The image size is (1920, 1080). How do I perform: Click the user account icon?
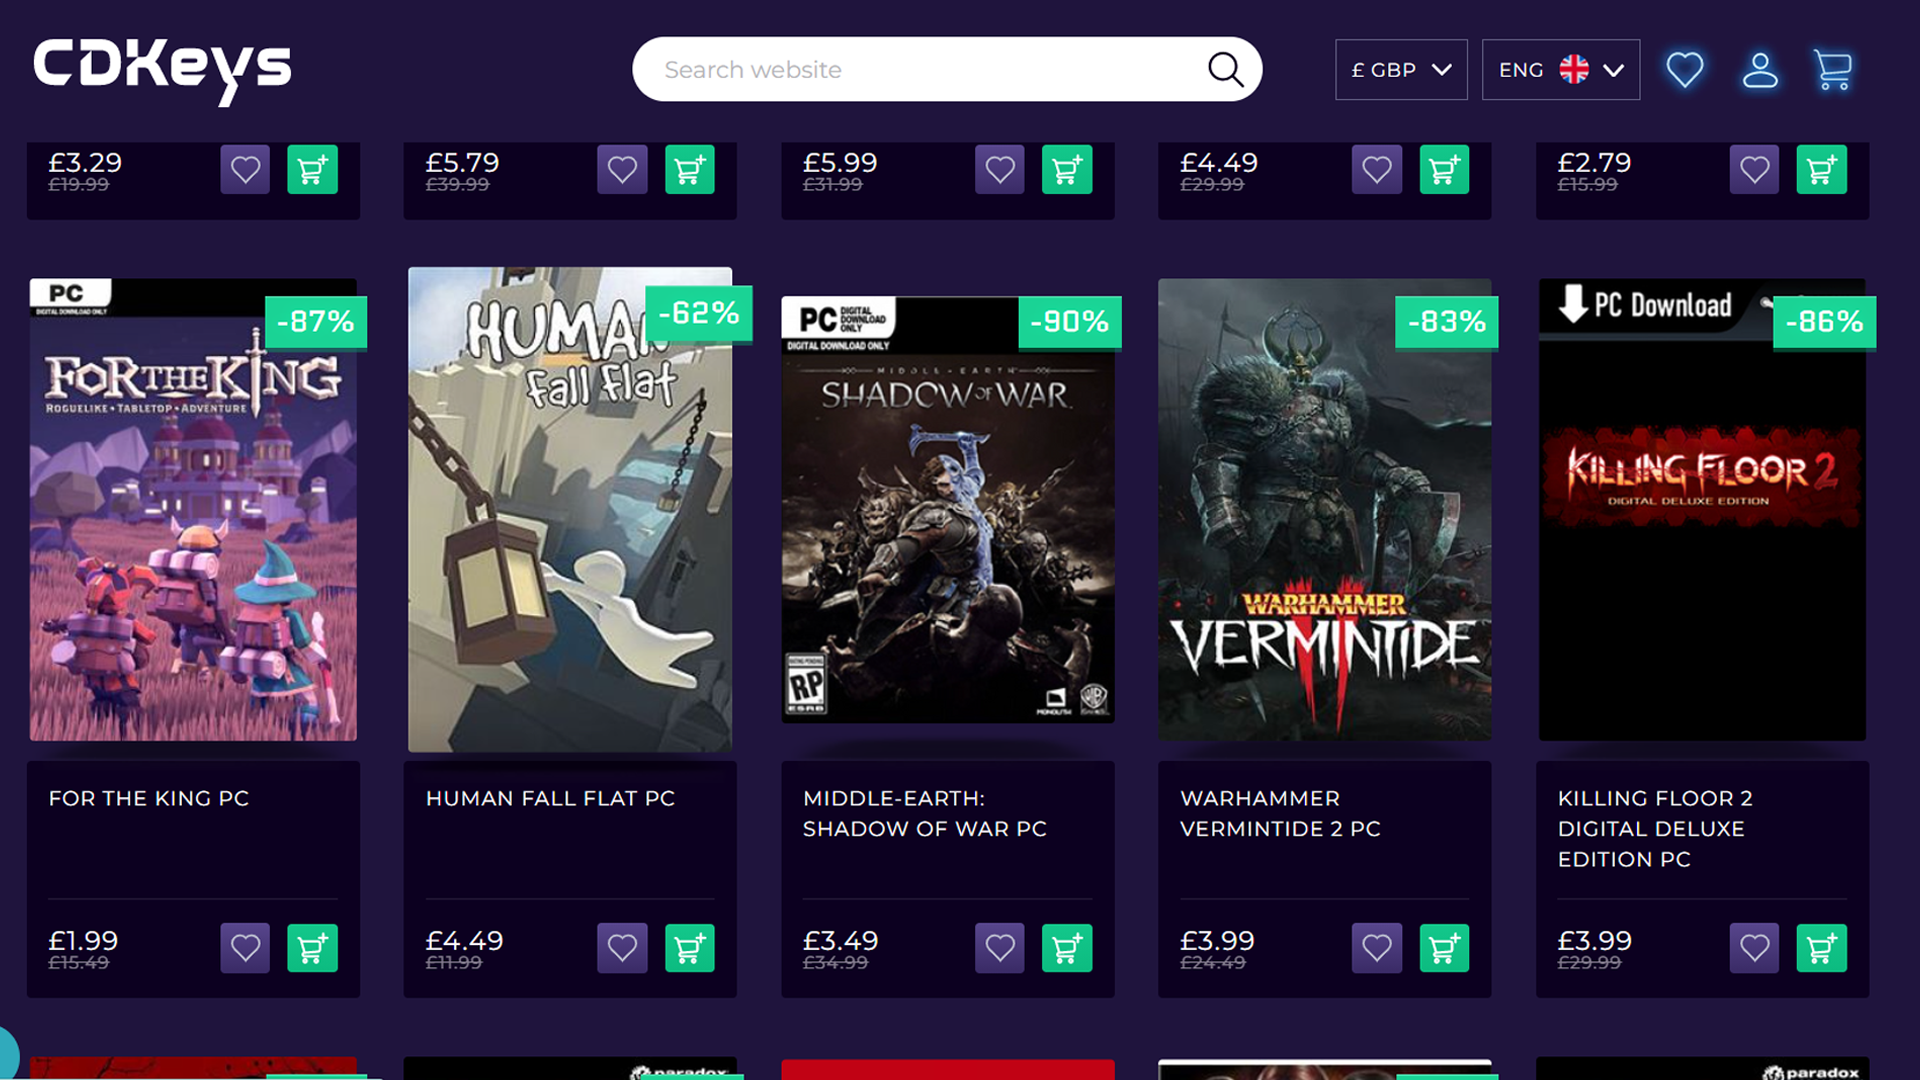click(1762, 70)
